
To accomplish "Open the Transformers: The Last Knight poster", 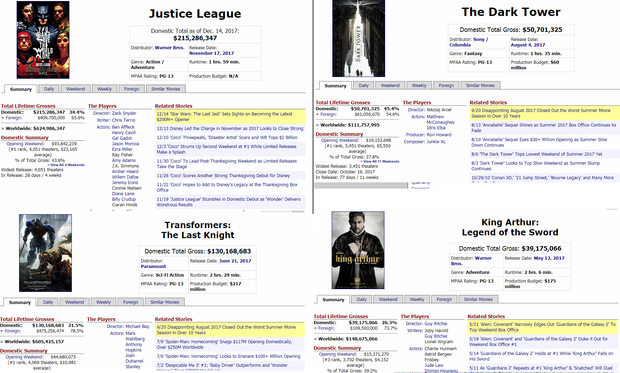I will pyautogui.click(x=45, y=253).
